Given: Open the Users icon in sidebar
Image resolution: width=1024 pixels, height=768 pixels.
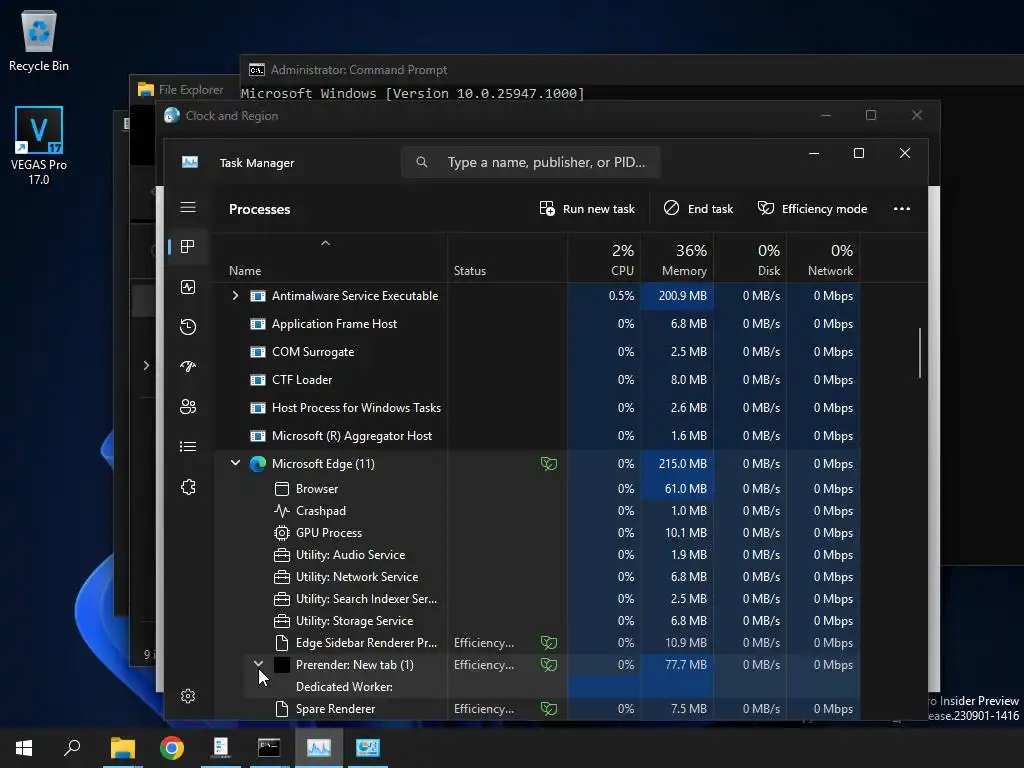Looking at the screenshot, I should click(x=188, y=407).
